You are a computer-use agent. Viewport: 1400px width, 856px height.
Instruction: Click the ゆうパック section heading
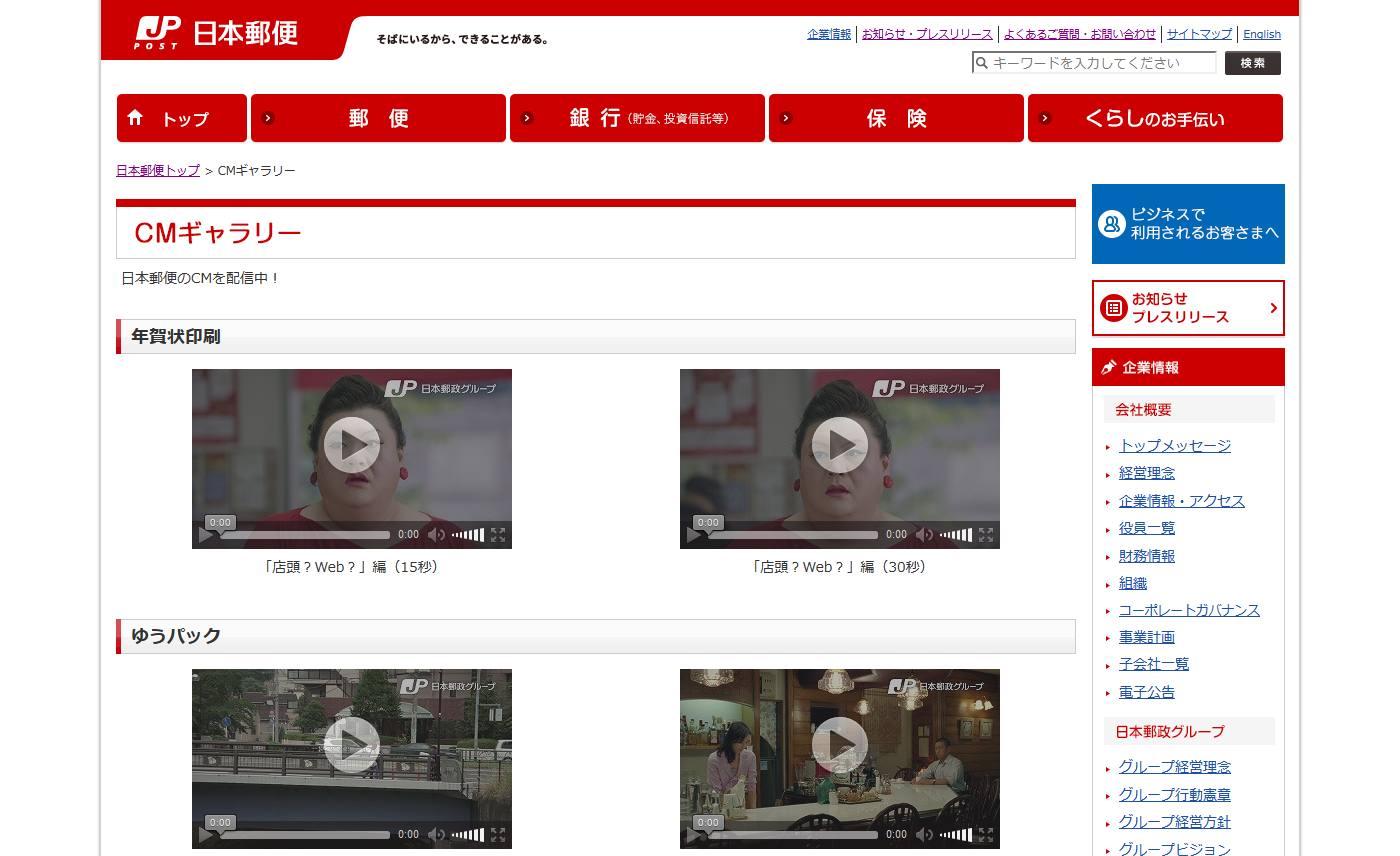pos(176,636)
